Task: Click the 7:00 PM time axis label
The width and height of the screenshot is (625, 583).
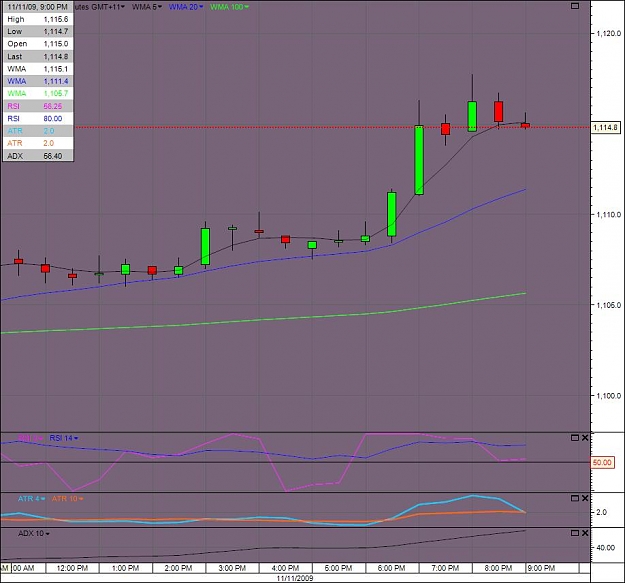Action: (445, 568)
